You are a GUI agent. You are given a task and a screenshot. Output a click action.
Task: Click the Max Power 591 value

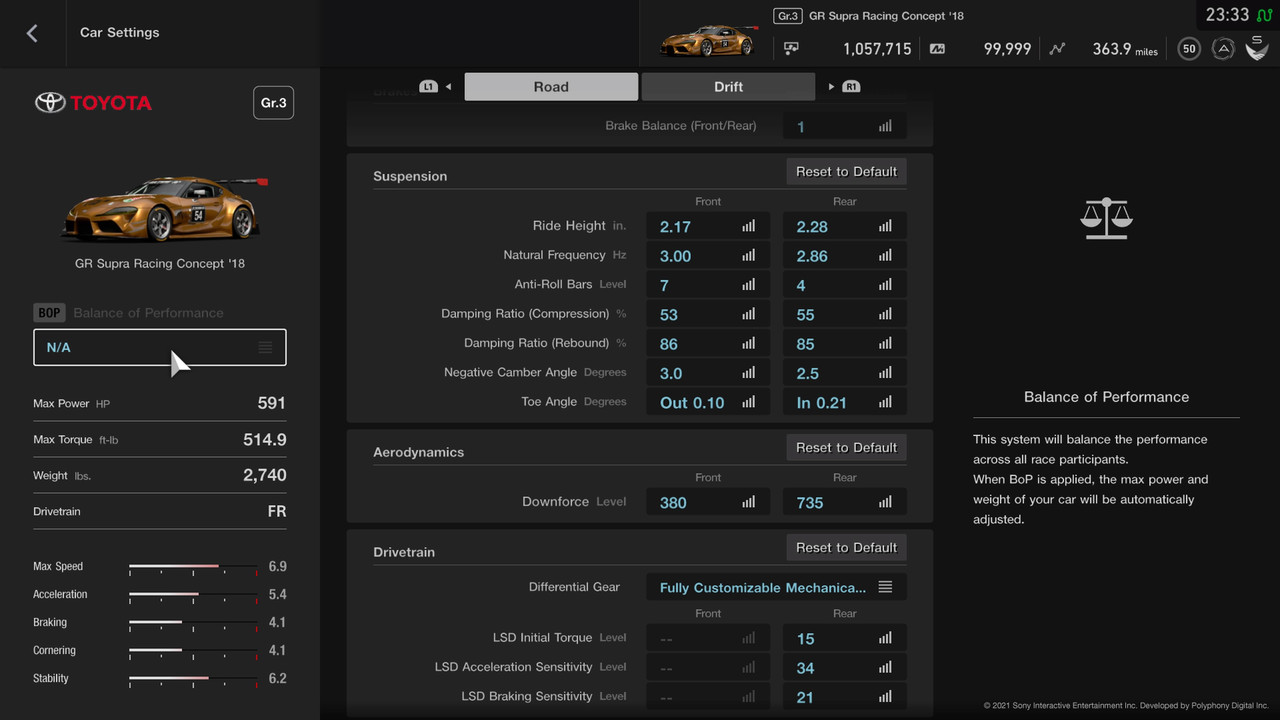click(x=271, y=403)
